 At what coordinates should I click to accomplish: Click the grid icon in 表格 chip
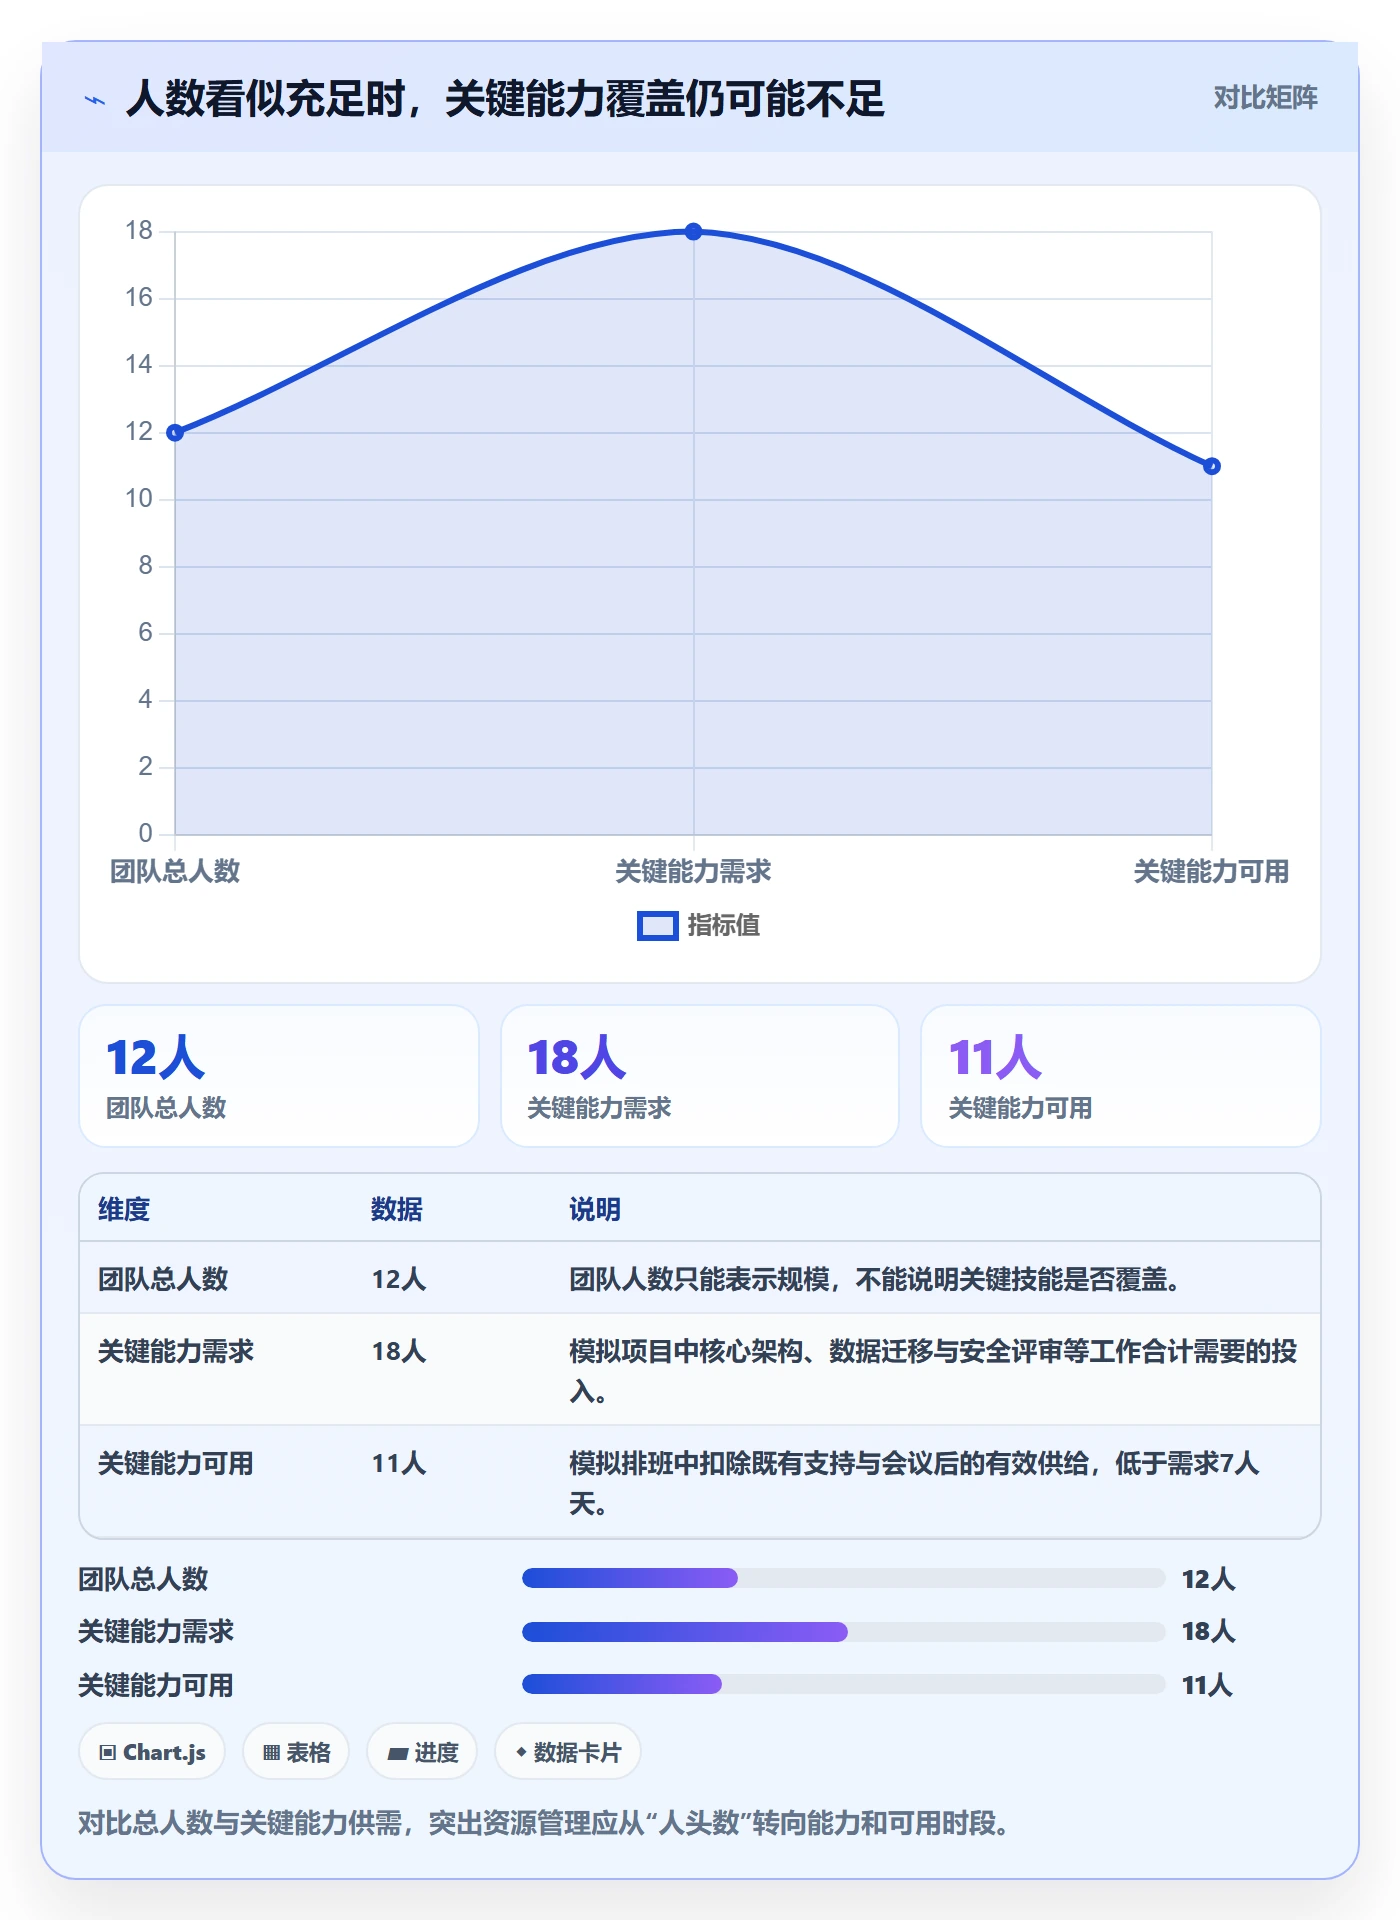271,1753
